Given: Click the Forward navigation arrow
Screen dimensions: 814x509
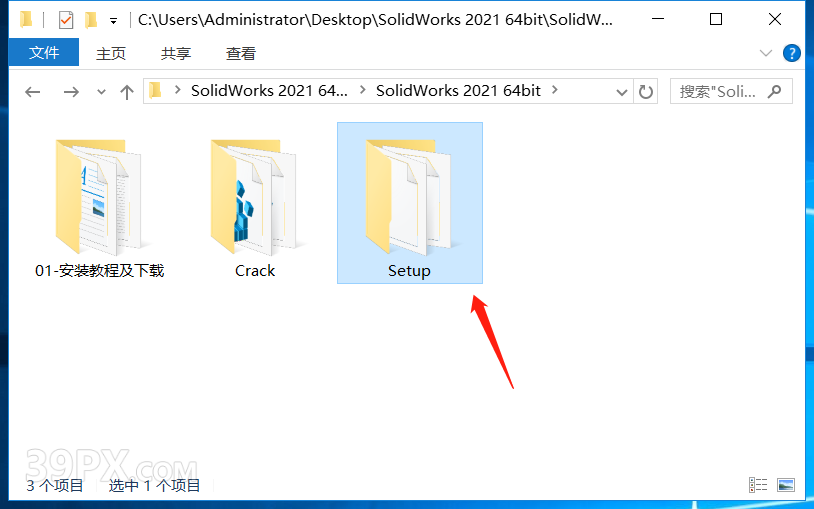Looking at the screenshot, I should click(x=71, y=92).
